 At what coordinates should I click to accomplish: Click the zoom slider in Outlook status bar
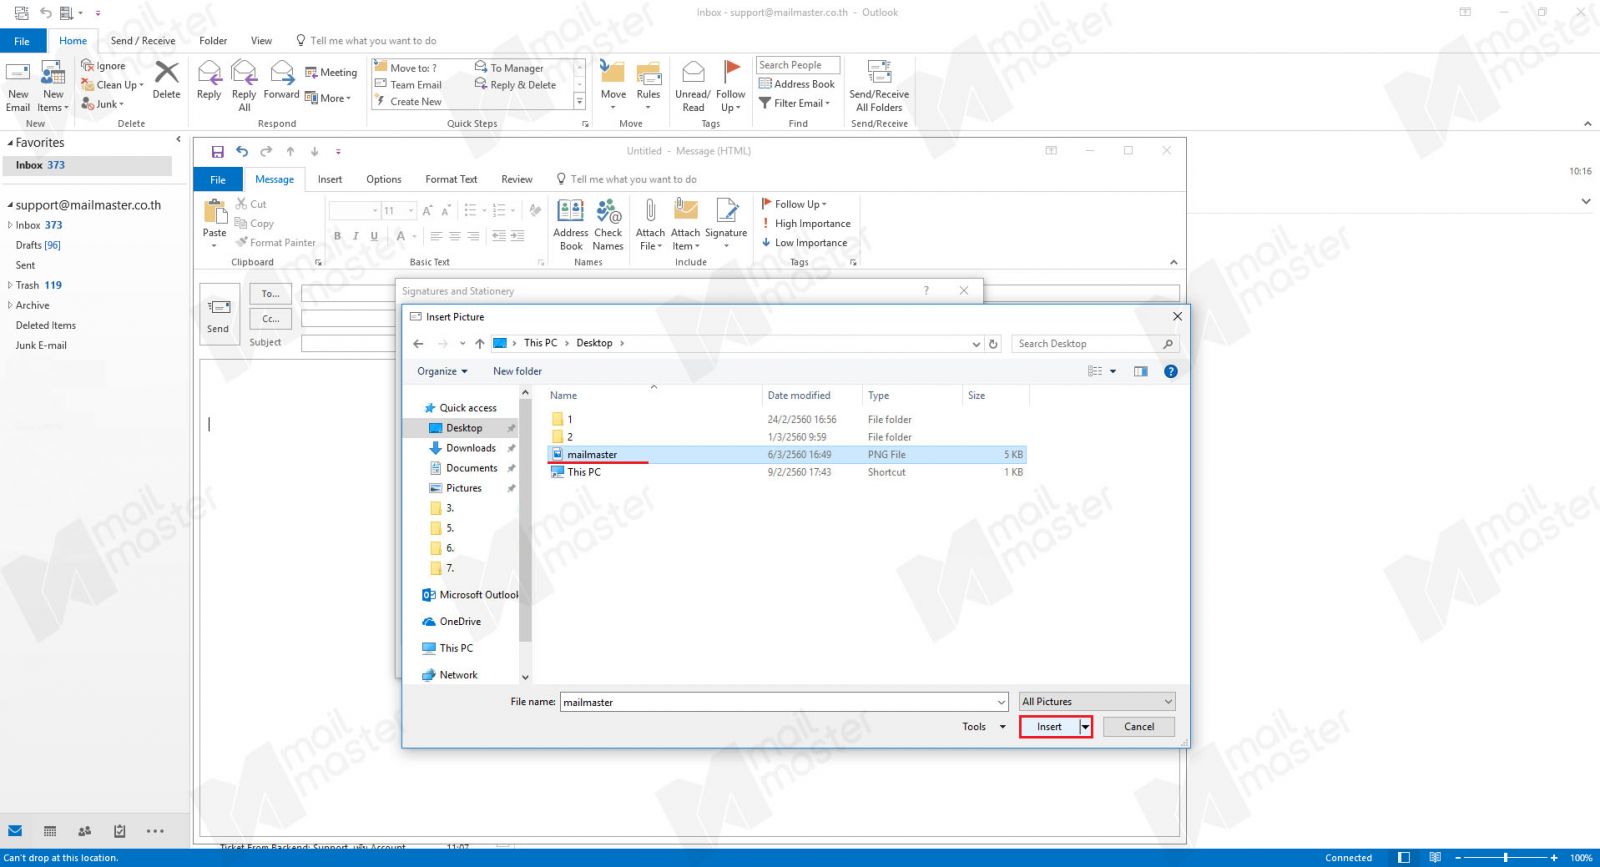1505,858
